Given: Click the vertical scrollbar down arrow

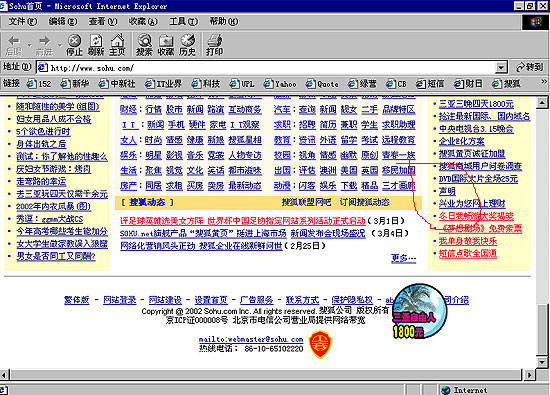Looking at the screenshot, I should pos(542,362).
